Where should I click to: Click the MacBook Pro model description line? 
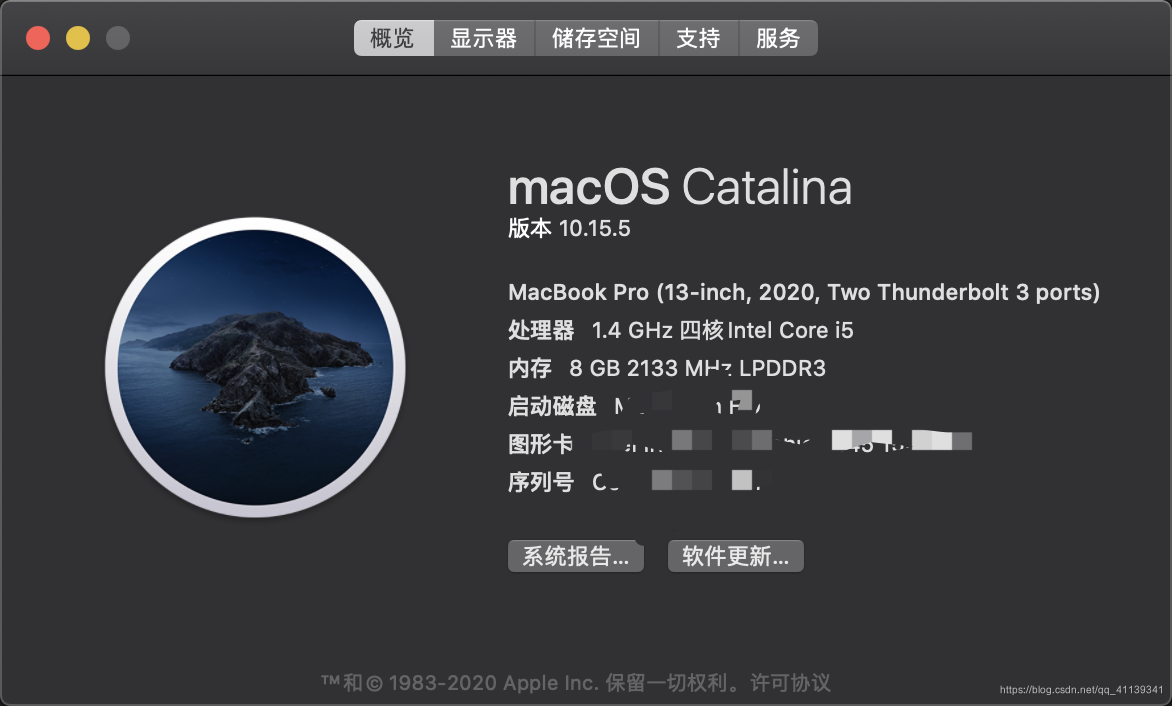coord(804,292)
